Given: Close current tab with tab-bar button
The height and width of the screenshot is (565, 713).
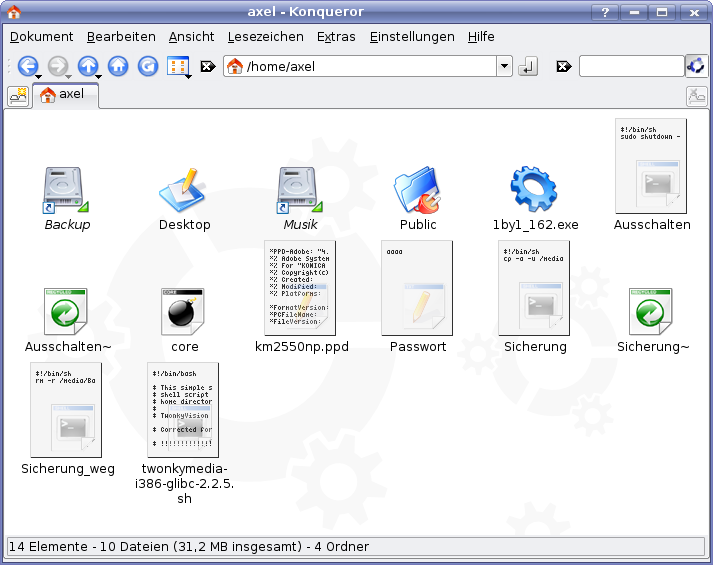Looking at the screenshot, I should [x=696, y=96].
